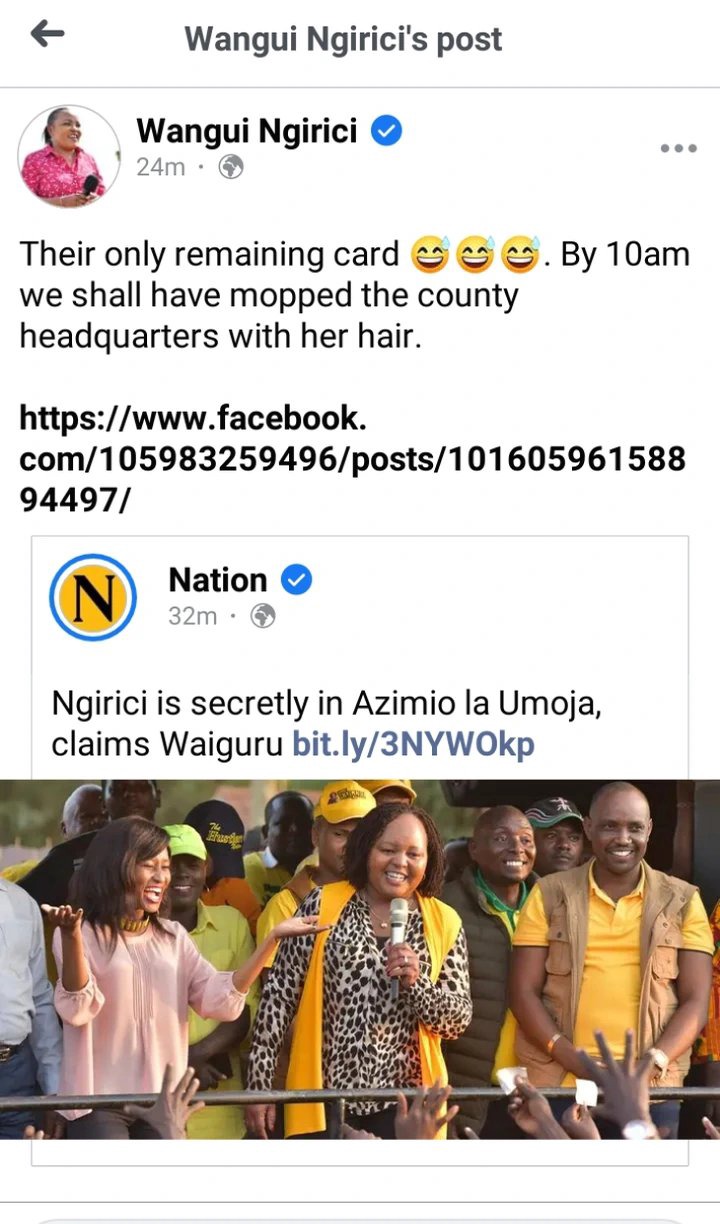Tap the globe privacy icon next to 24m
Viewport: 720px width, 1224px height.
pos(231,167)
